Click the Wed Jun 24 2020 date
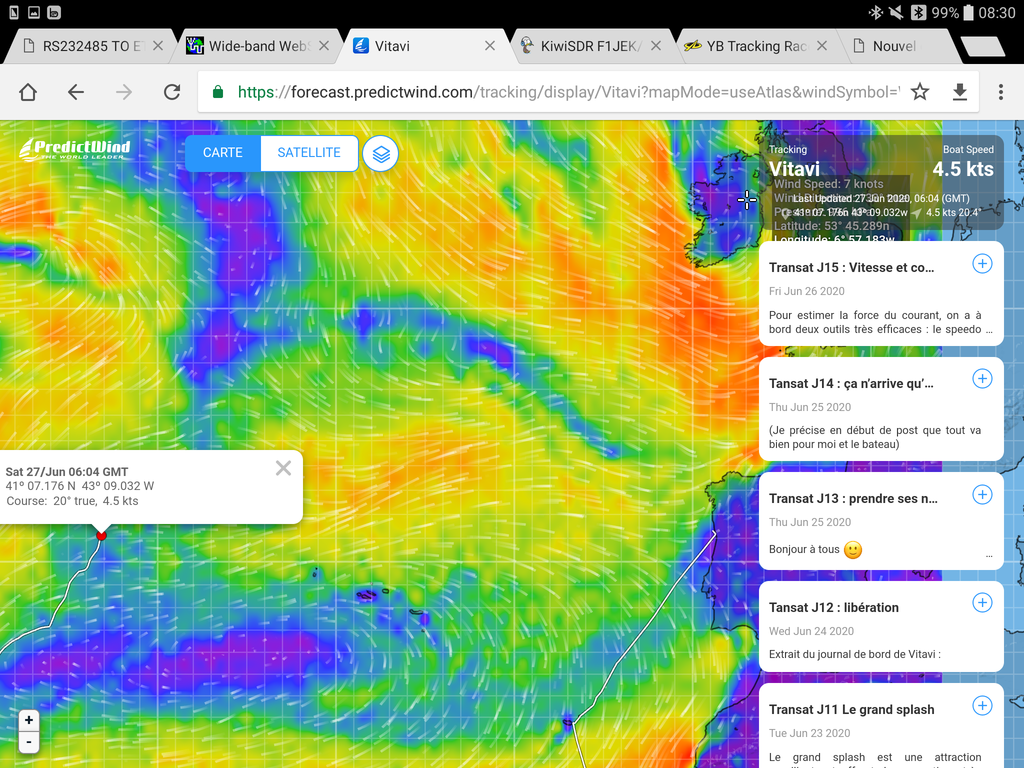 click(811, 632)
